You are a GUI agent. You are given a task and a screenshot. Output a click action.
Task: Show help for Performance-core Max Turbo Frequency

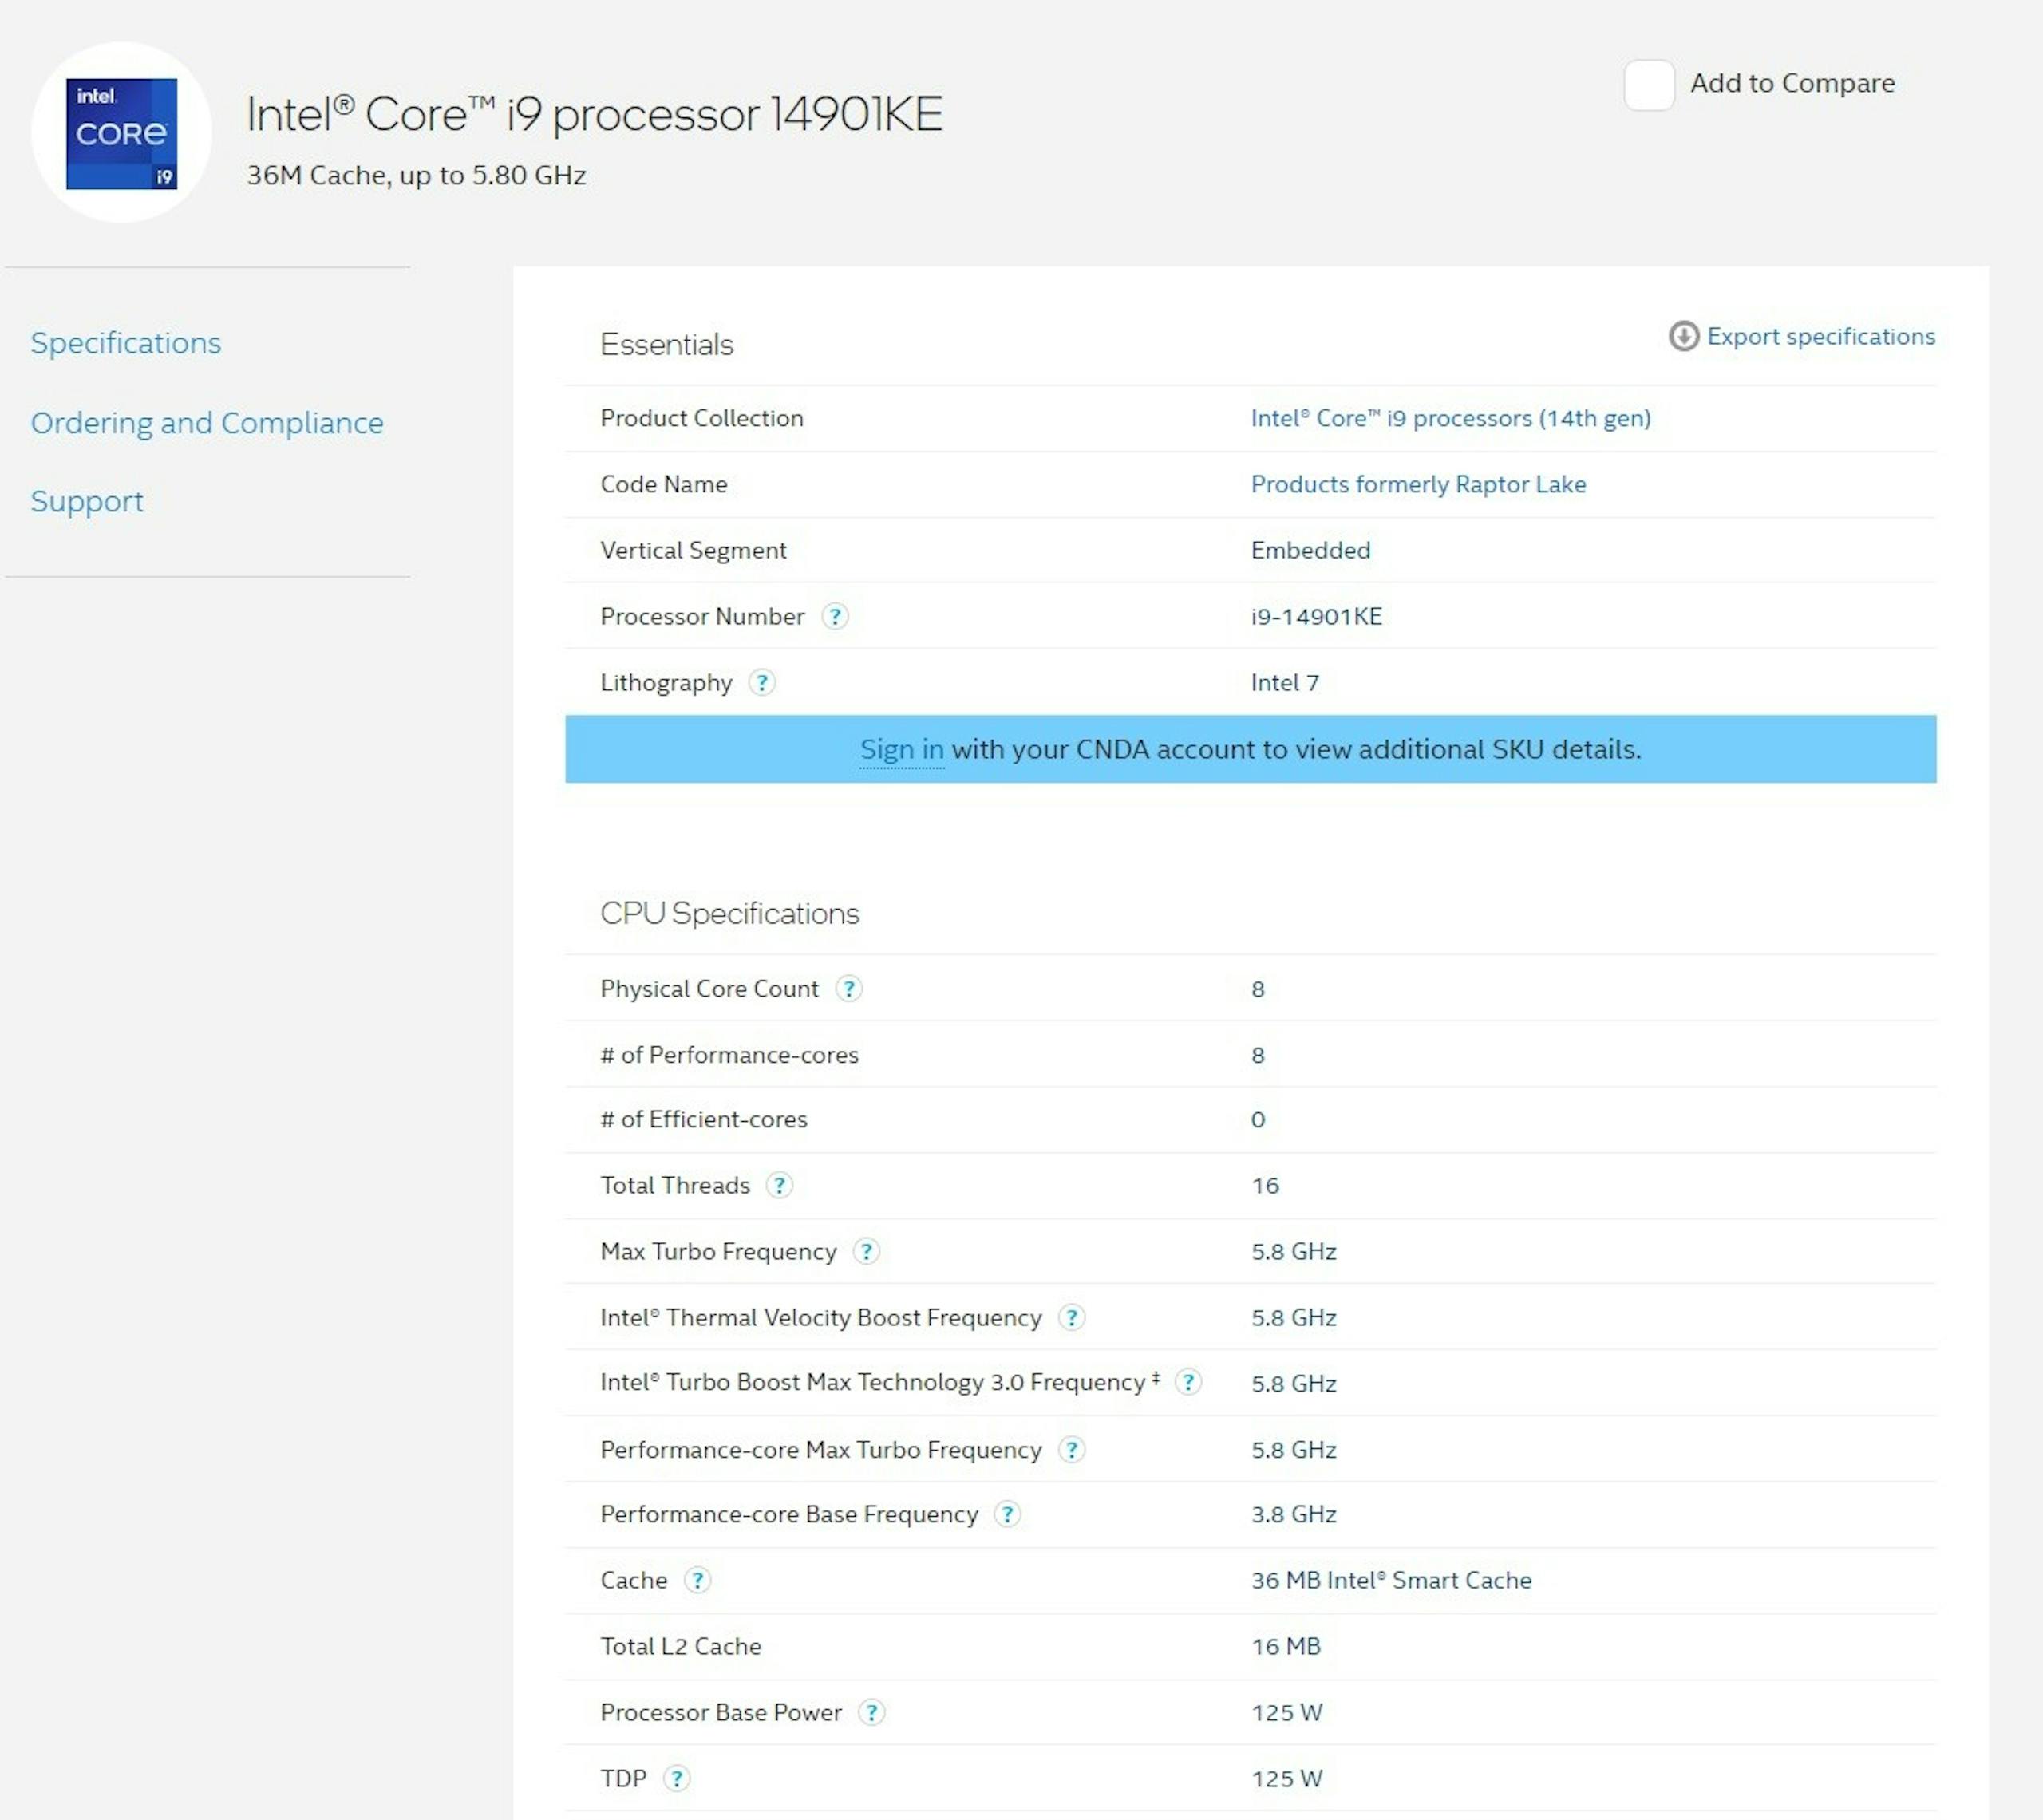tap(1071, 1449)
